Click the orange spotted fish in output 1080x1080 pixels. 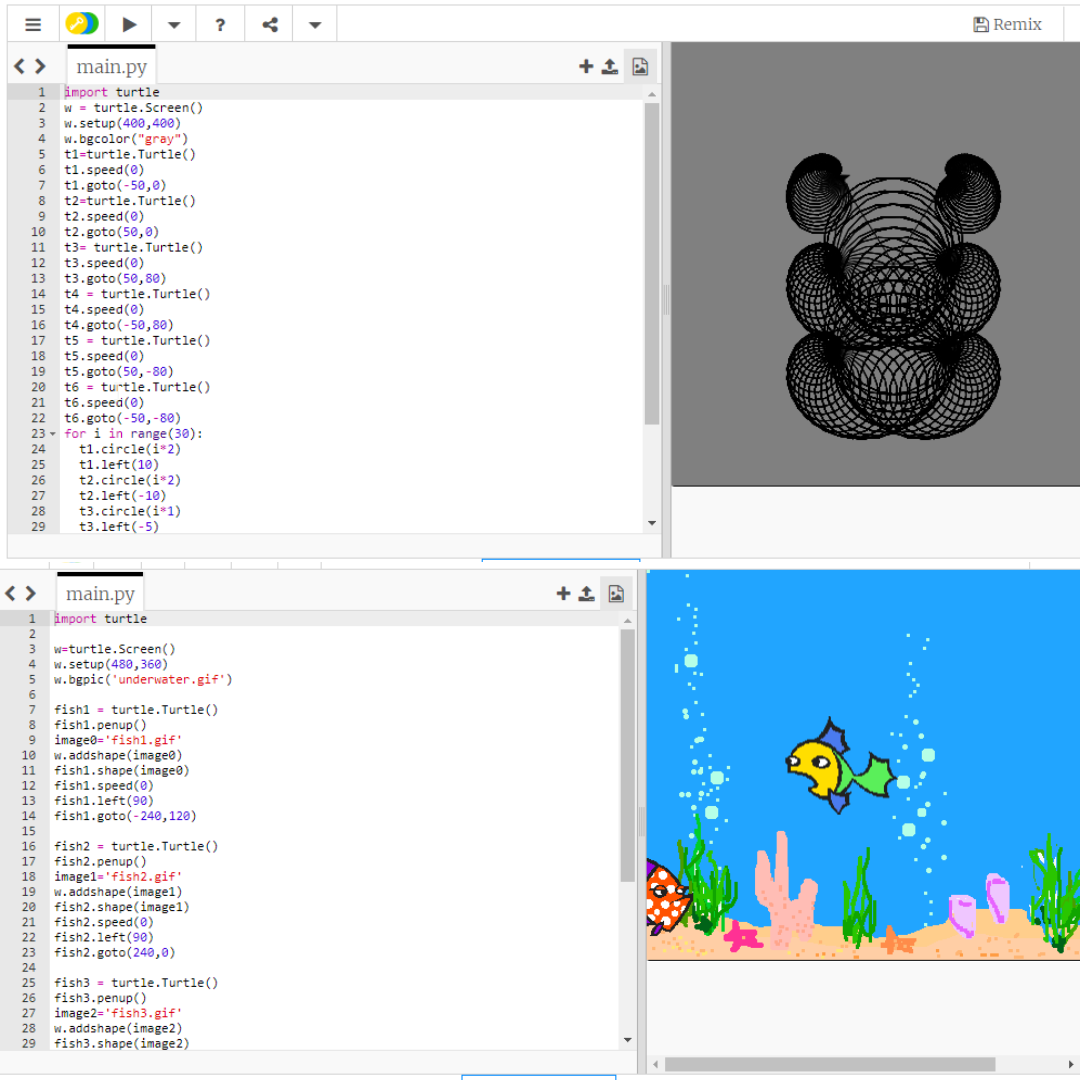pyautogui.click(x=667, y=895)
